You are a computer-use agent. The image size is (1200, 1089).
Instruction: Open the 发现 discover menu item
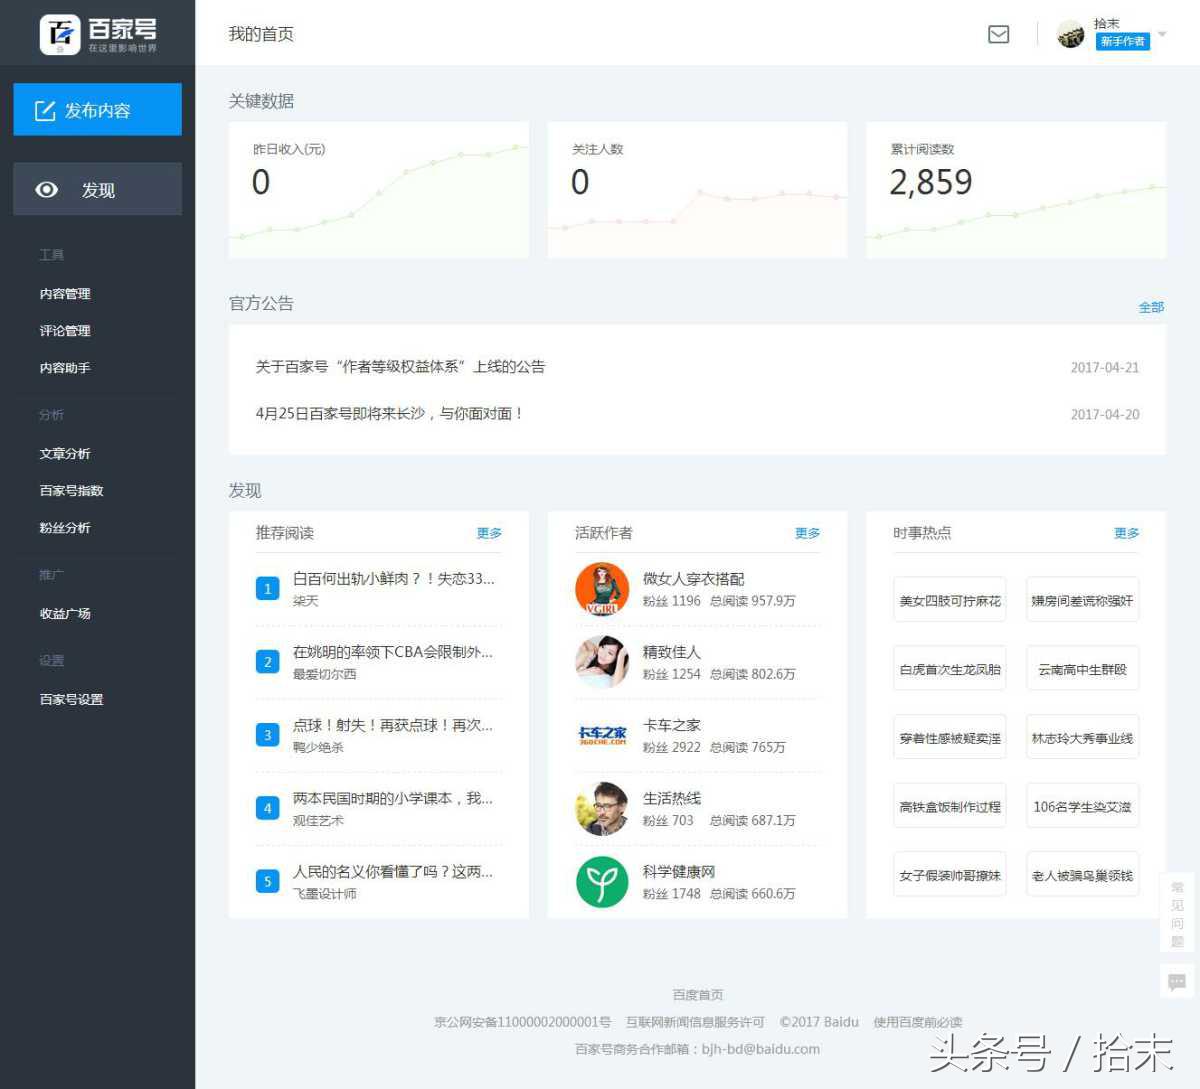(x=97, y=190)
